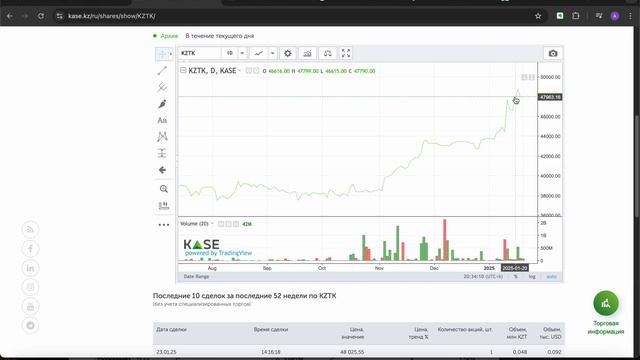The width and height of the screenshot is (640, 360).
Task: Toggle auto scale on price axis
Action: point(551,277)
